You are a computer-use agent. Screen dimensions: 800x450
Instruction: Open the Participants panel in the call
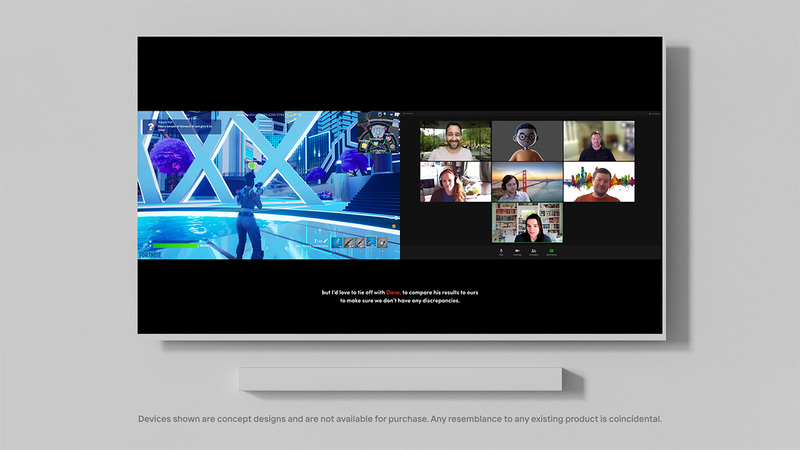(534, 252)
